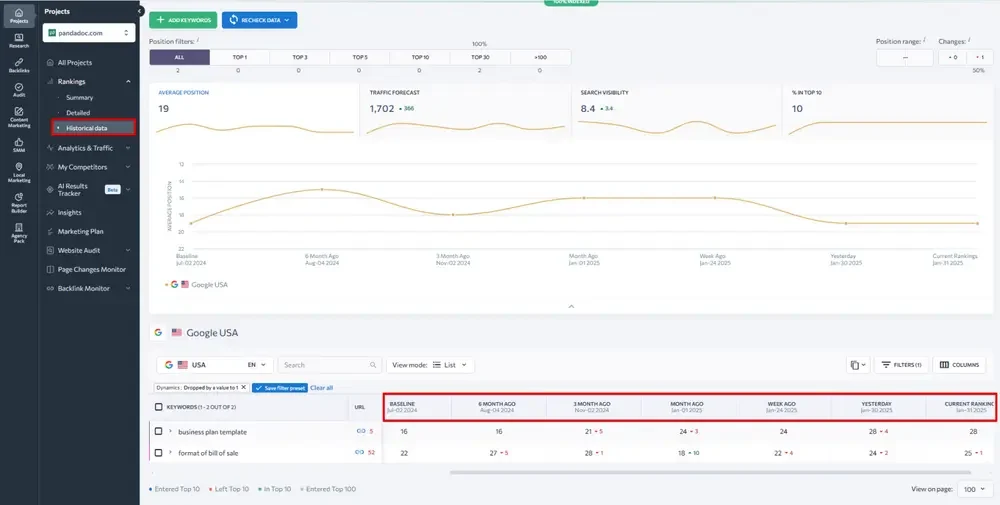This screenshot has height=505, width=1000.
Task: Check the business plan template row
Action: point(159,432)
